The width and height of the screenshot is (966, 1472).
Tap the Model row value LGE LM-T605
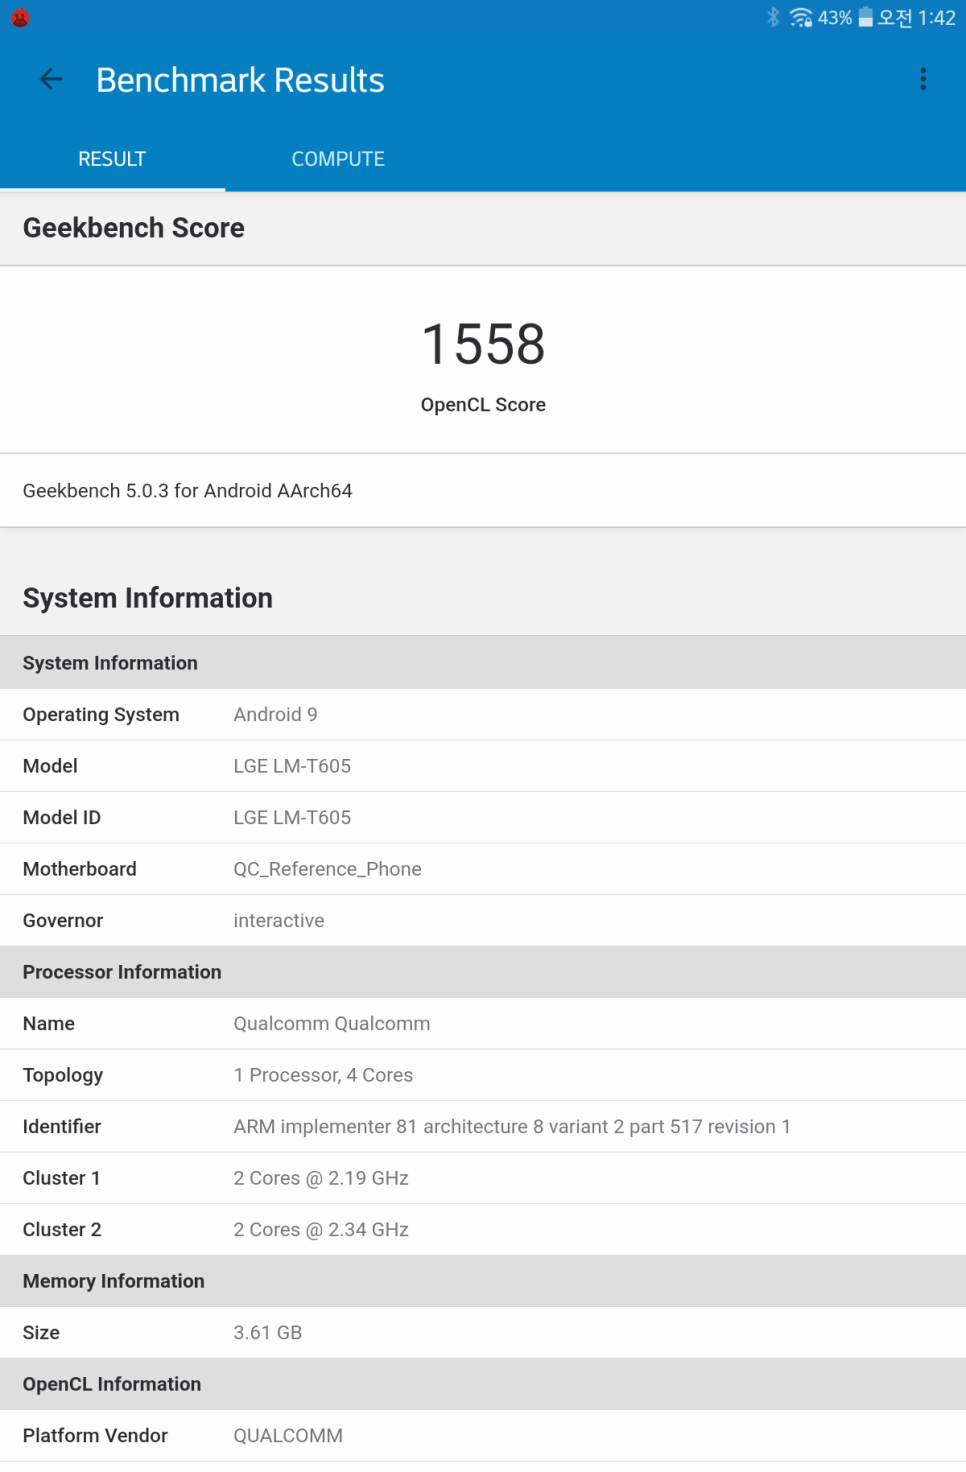click(x=292, y=766)
